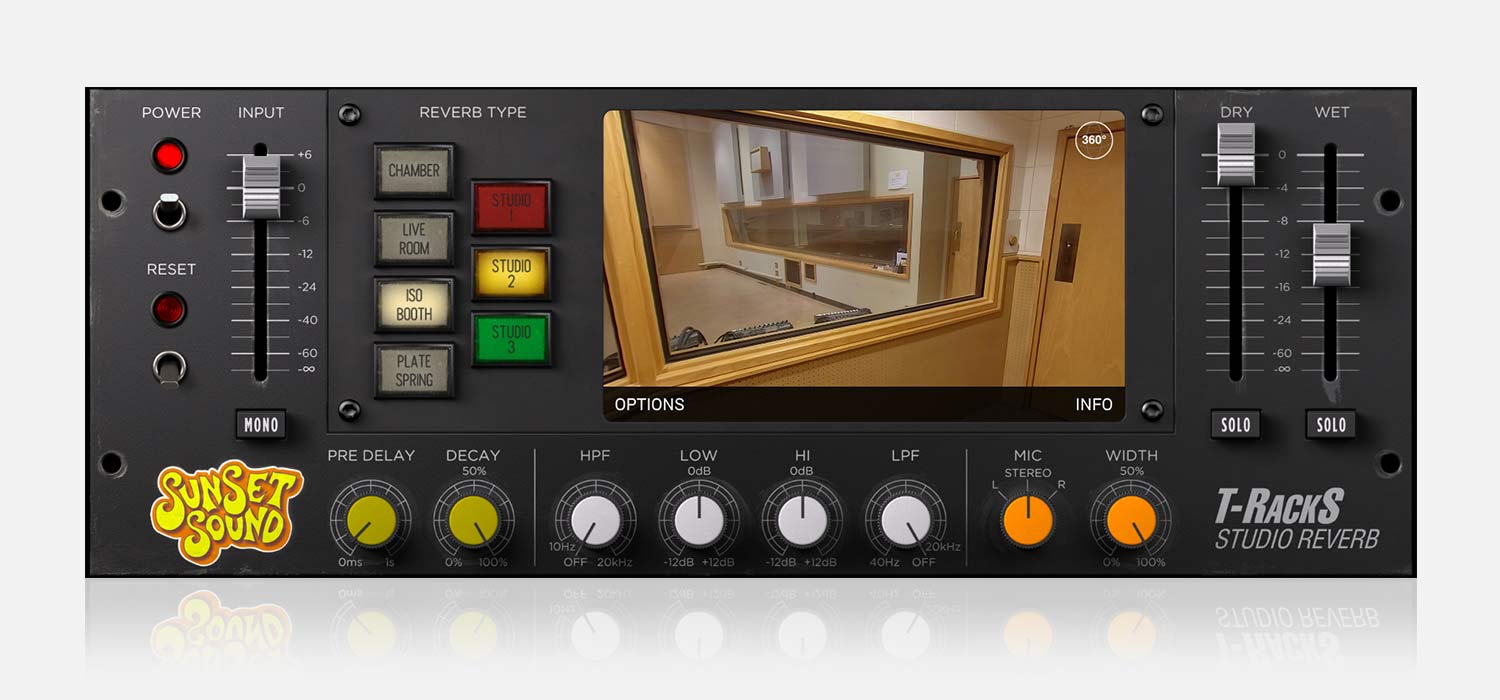Click the WET fader handle

pos(1331,254)
